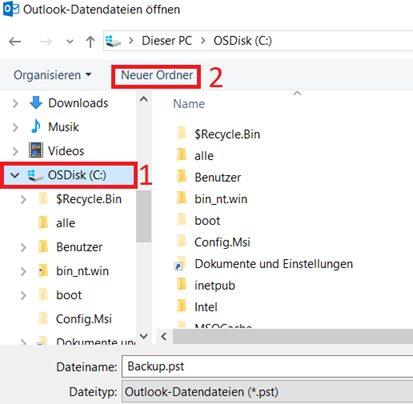Viewport: 413px width, 404px height.
Task: Open the recent locations dropdown arrow
Action: [70, 42]
